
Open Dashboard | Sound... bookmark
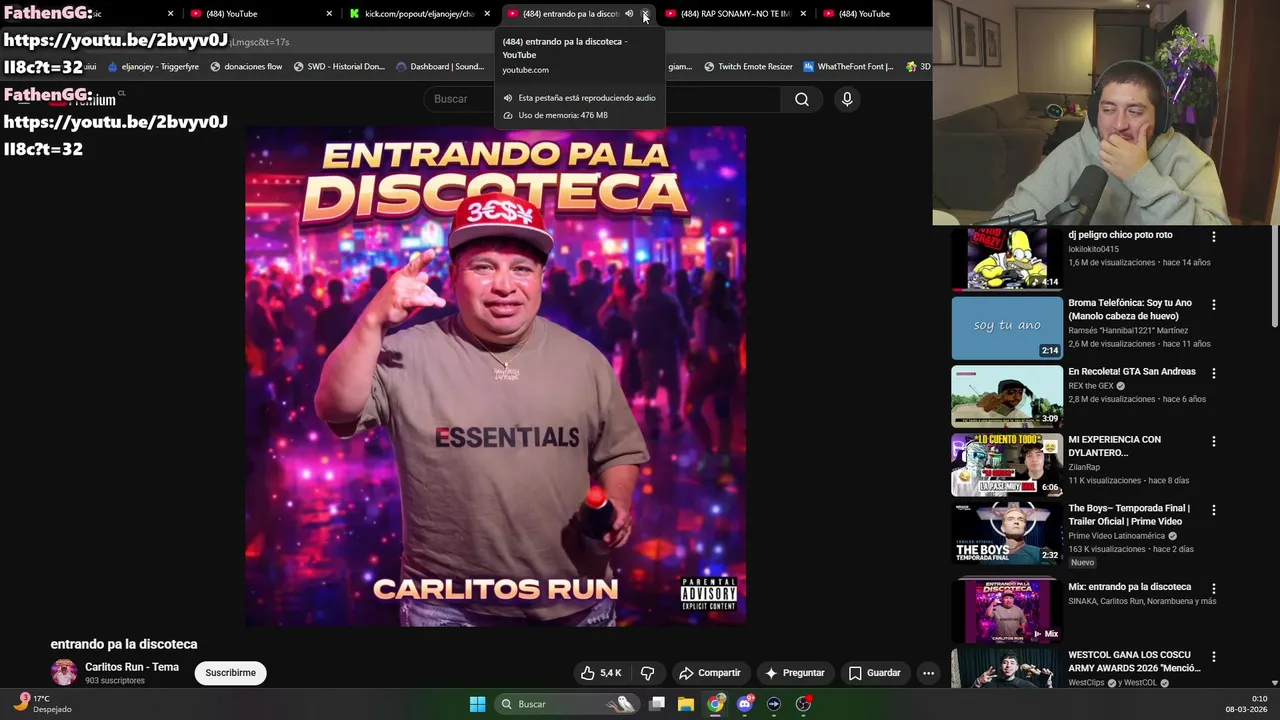(x=440, y=67)
